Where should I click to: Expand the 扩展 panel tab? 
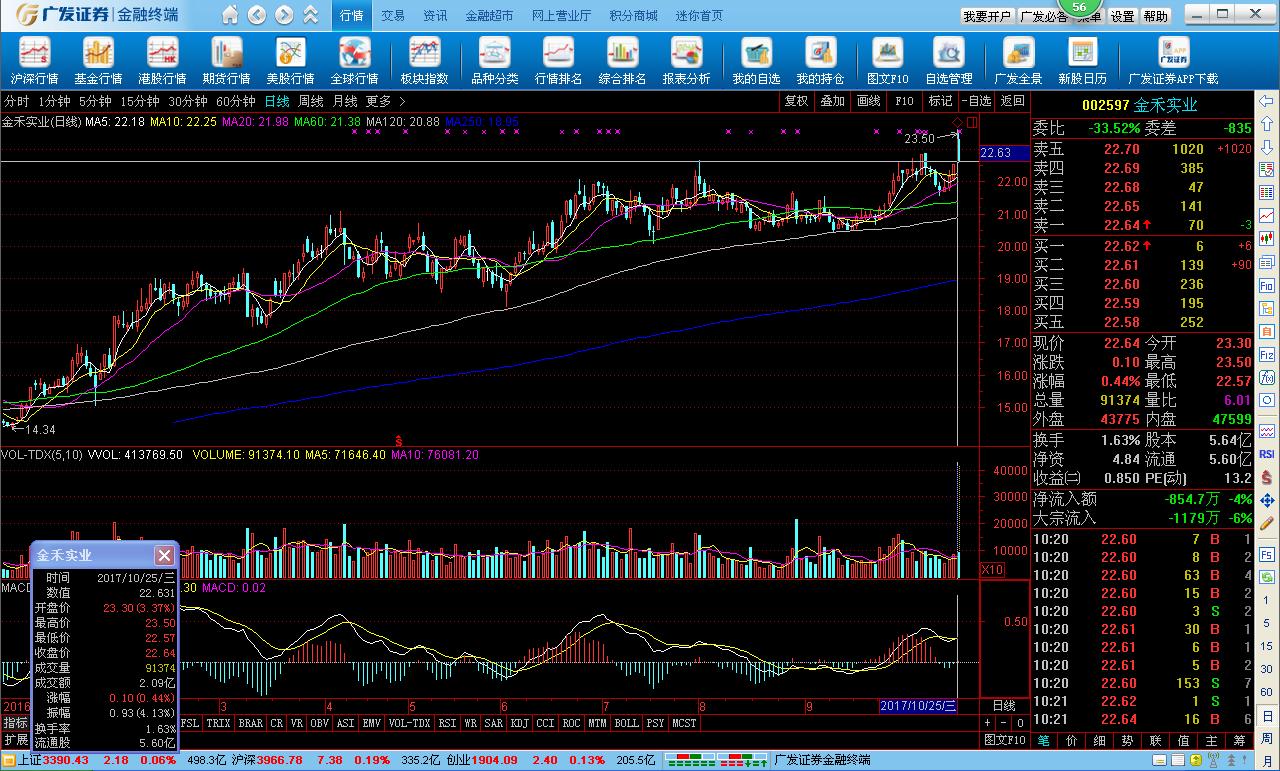click(15, 740)
